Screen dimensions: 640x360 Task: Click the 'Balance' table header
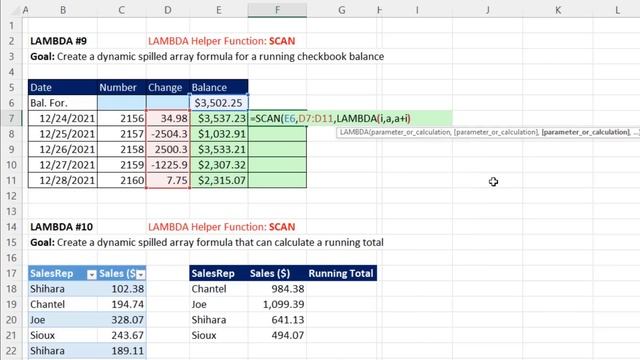219,87
